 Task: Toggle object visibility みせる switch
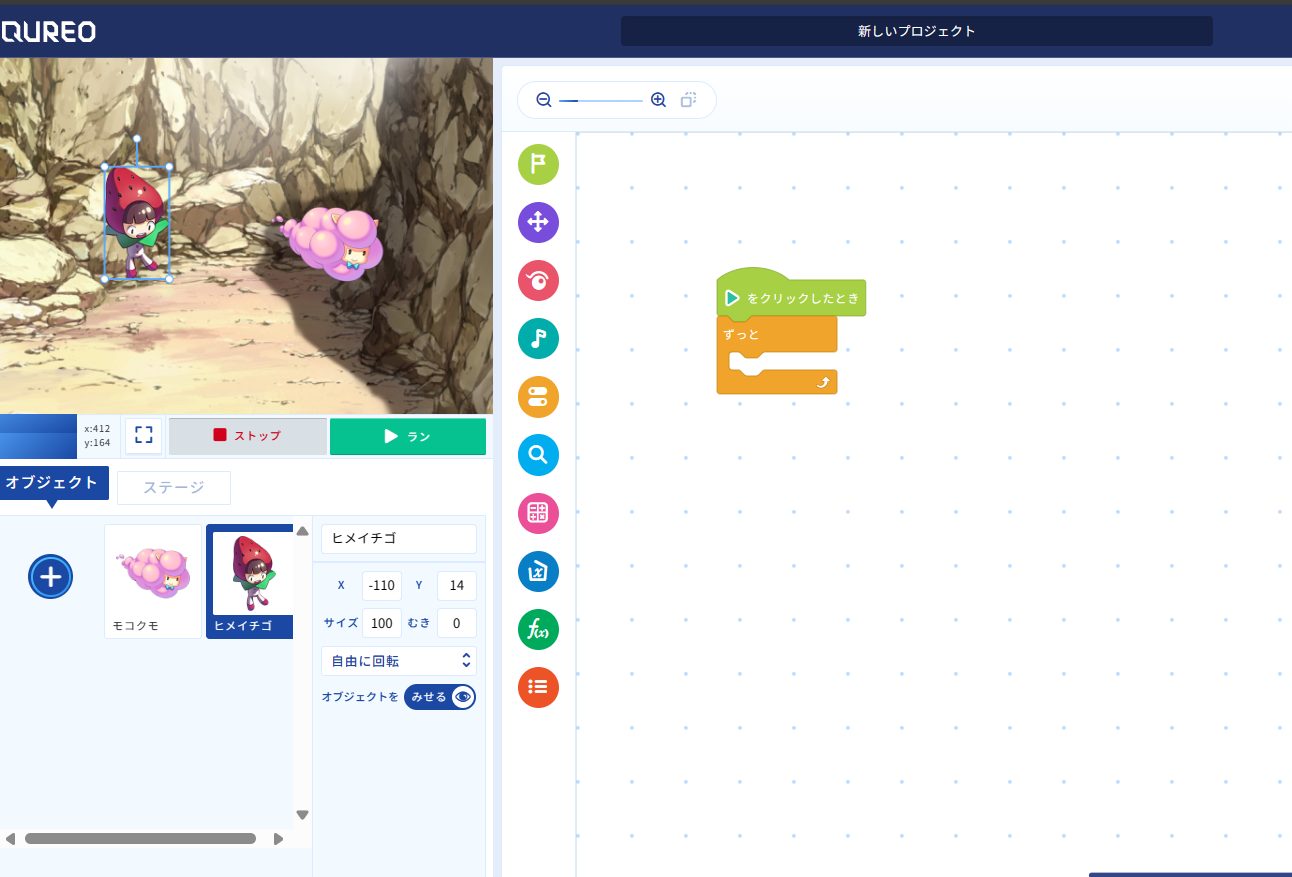click(x=440, y=697)
